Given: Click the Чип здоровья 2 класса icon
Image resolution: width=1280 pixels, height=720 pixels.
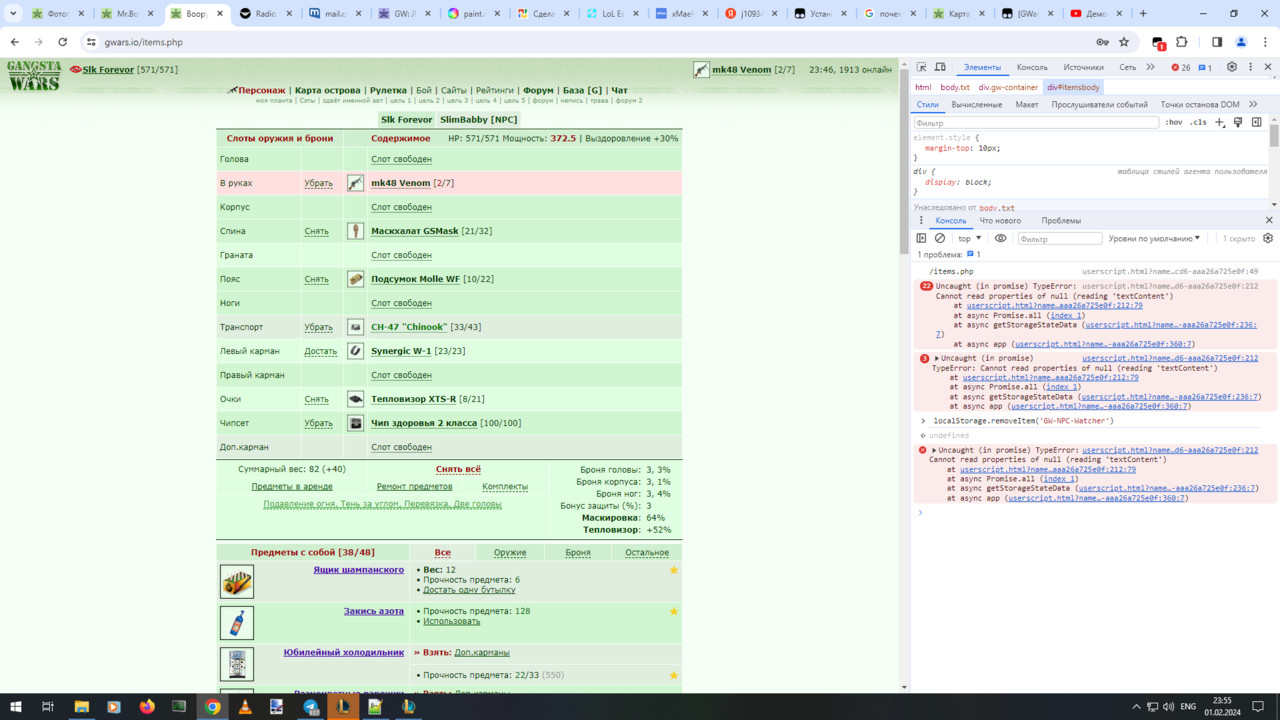Looking at the screenshot, I should pyautogui.click(x=355, y=423).
